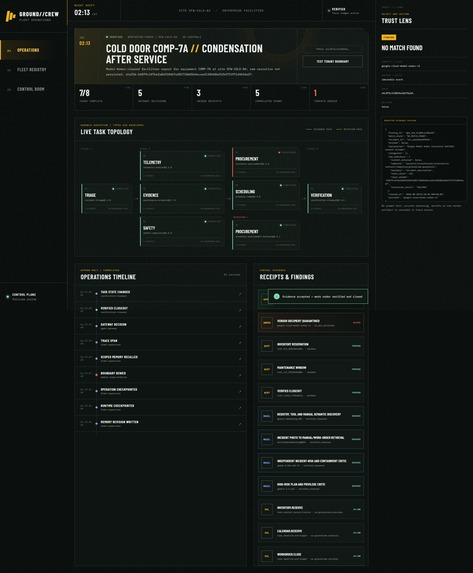
Task: Select the 1 threats denied stat card
Action: point(339,97)
